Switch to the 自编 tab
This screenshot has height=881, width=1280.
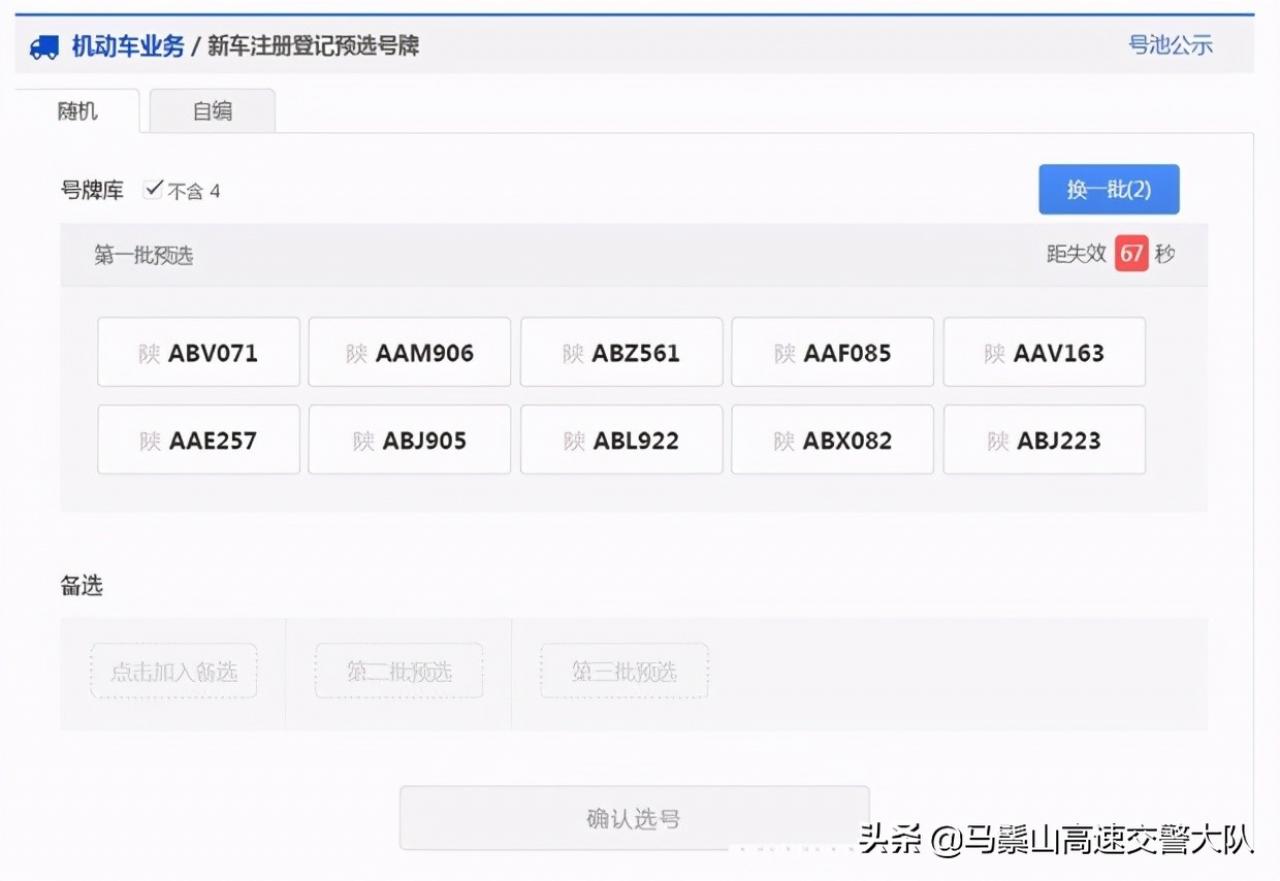point(212,111)
